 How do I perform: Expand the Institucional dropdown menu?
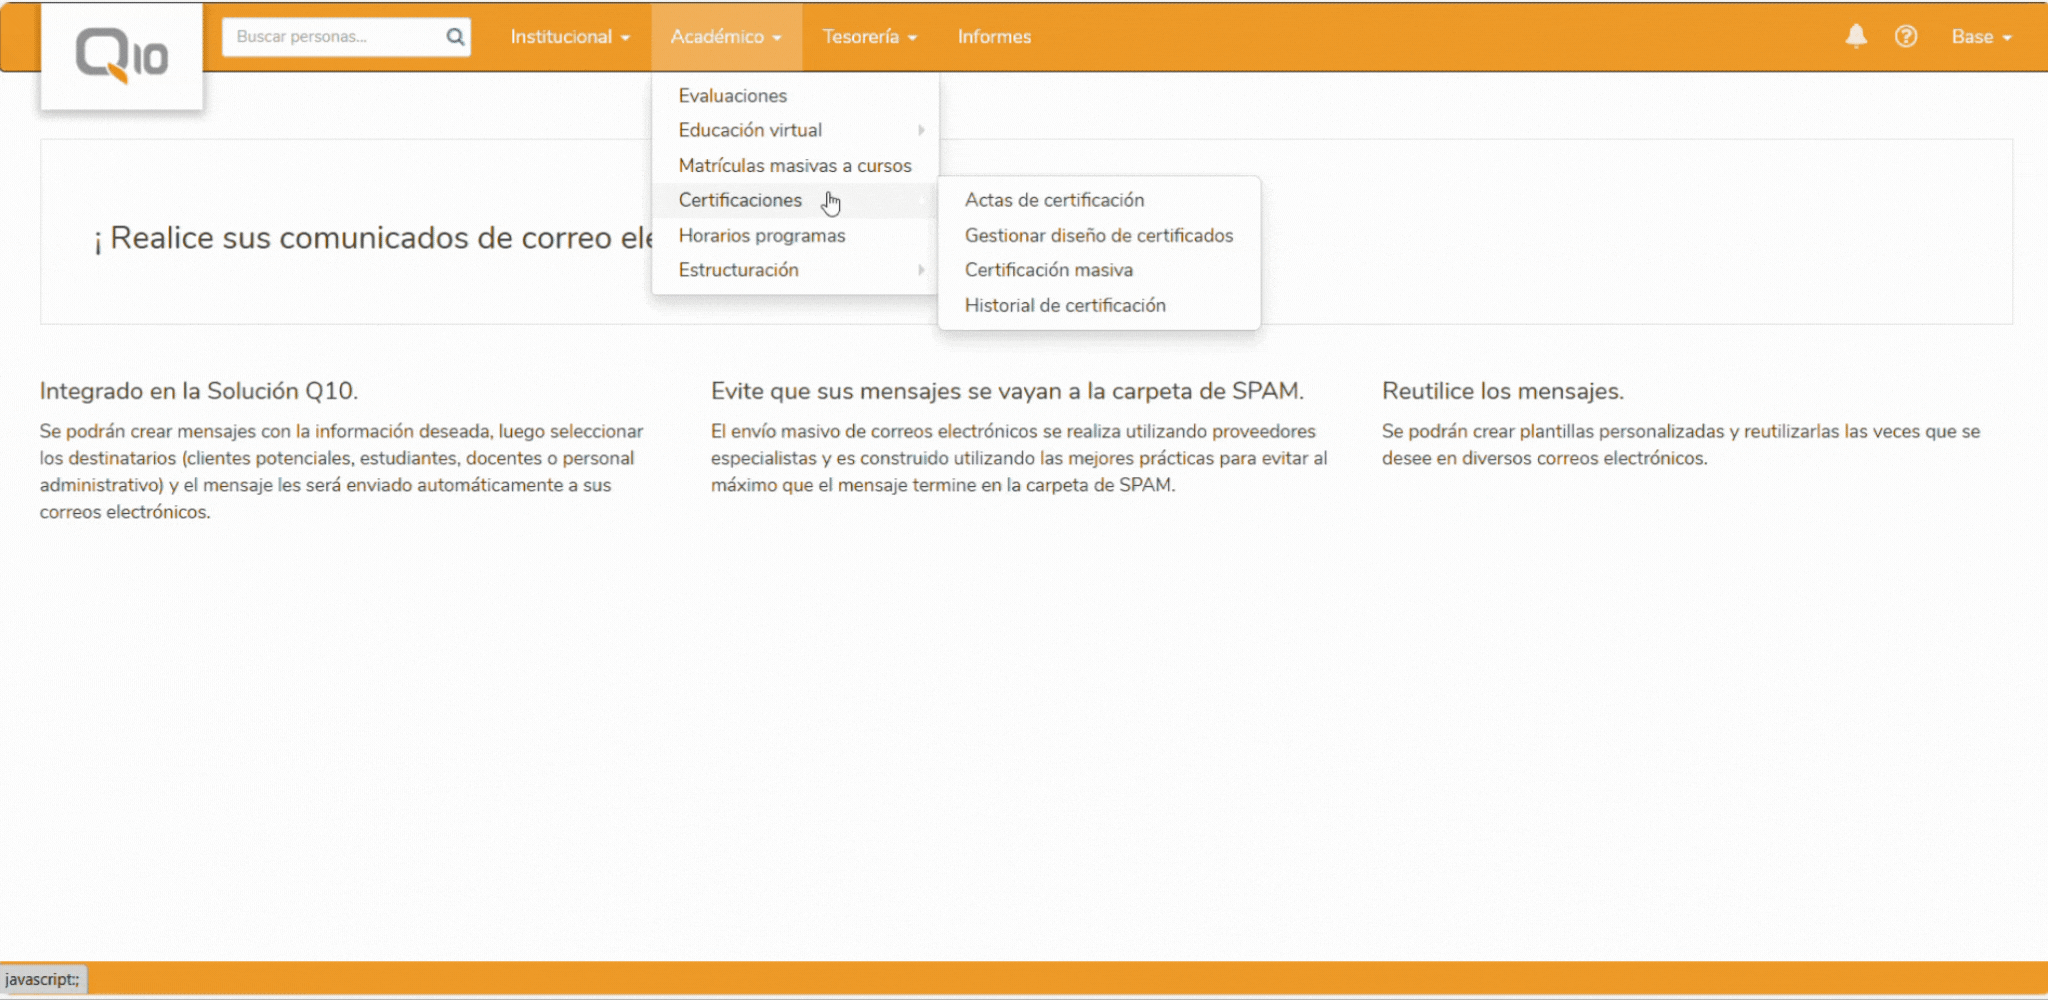pos(569,37)
